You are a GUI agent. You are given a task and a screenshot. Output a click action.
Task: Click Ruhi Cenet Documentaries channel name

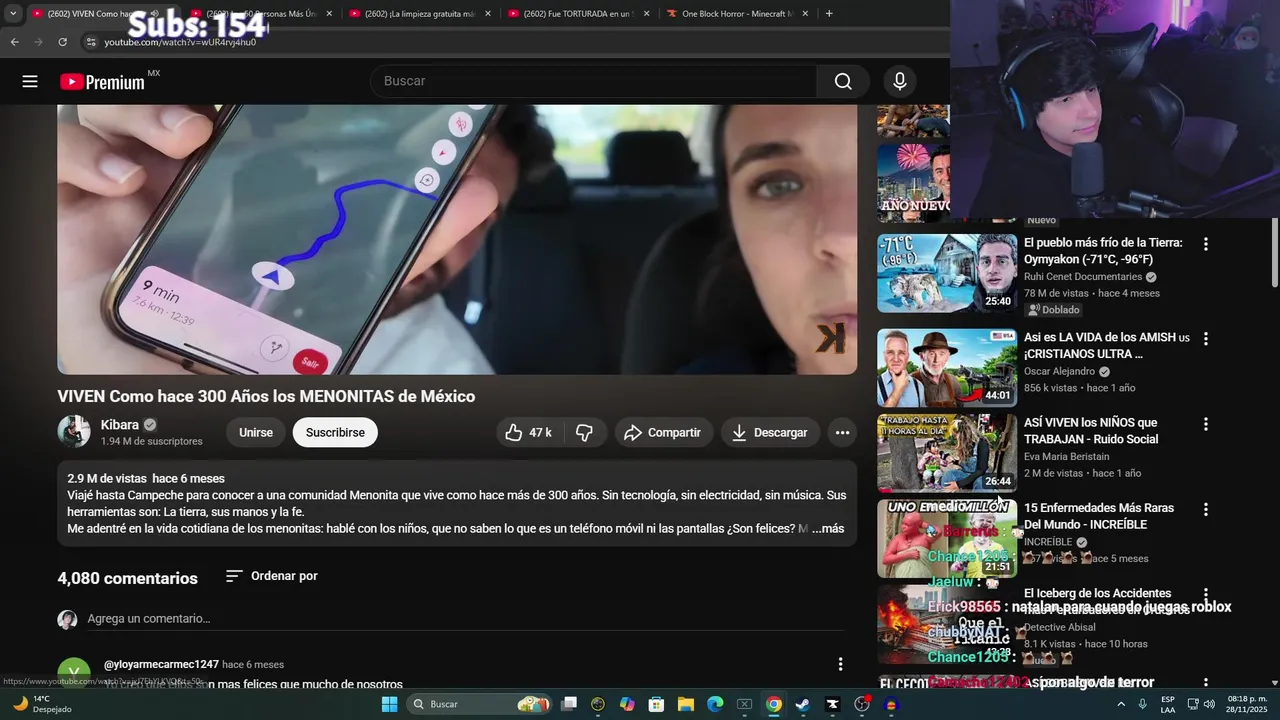(1083, 277)
